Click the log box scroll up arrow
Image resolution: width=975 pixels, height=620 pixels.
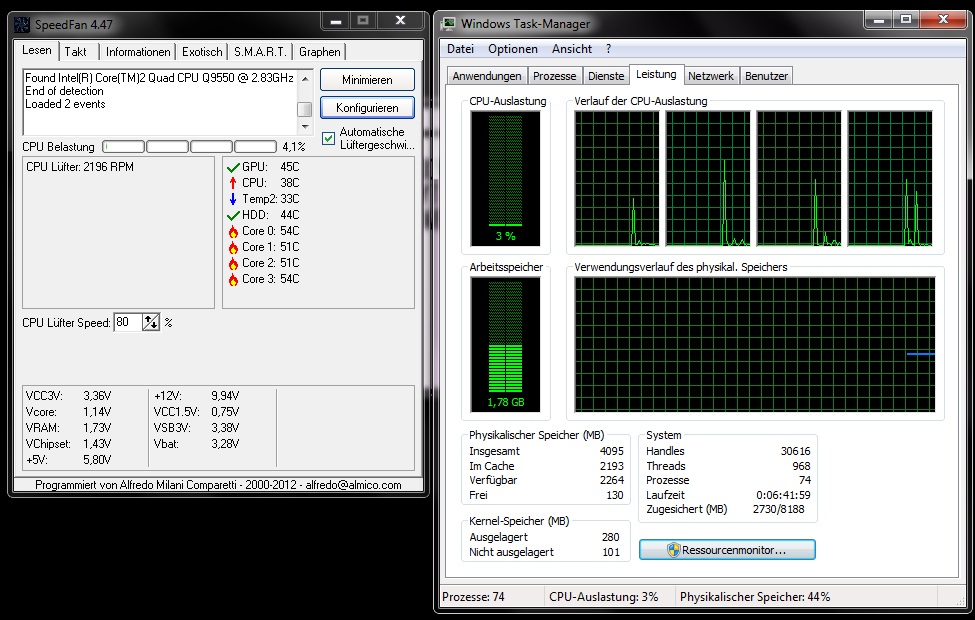point(305,79)
